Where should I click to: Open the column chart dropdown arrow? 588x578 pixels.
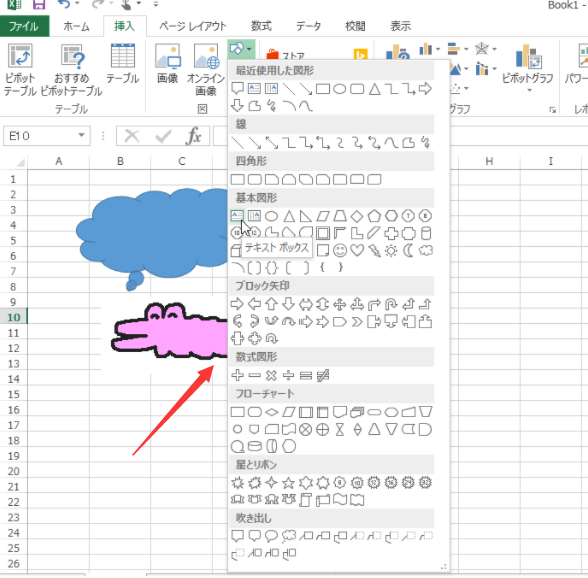click(438, 49)
